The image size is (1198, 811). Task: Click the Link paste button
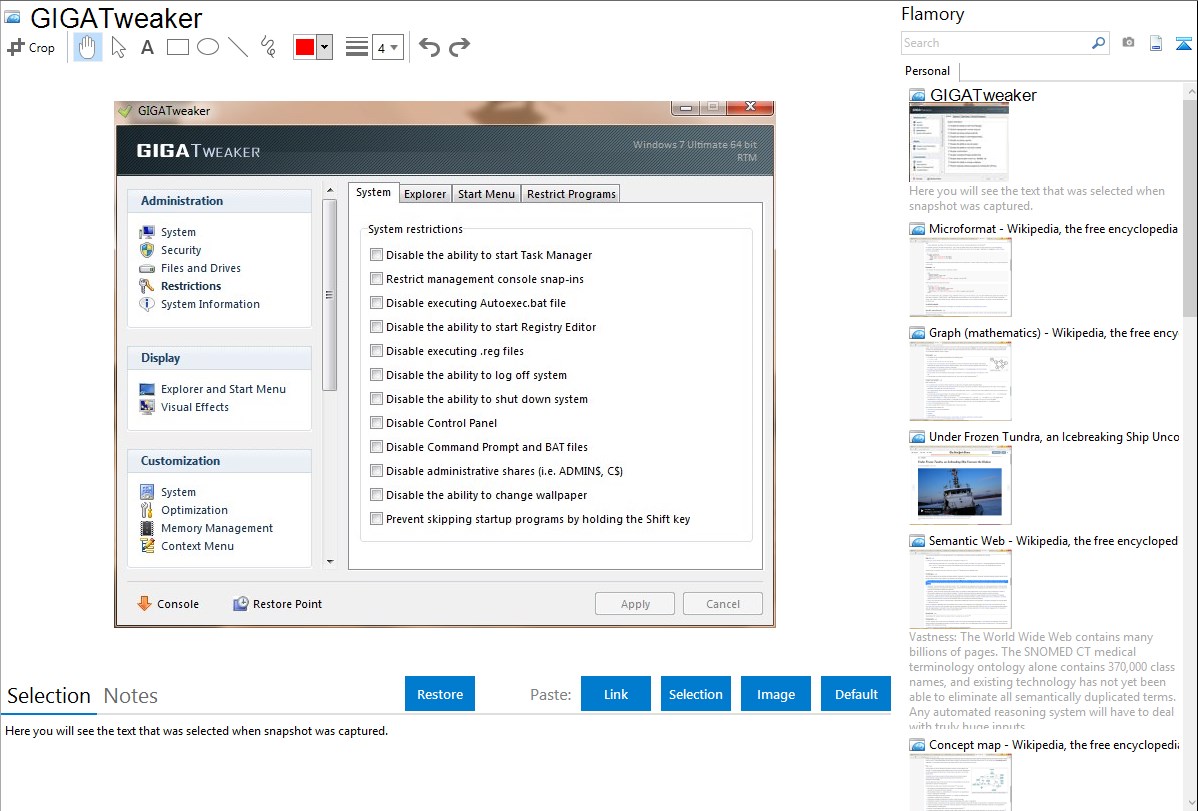click(x=616, y=694)
